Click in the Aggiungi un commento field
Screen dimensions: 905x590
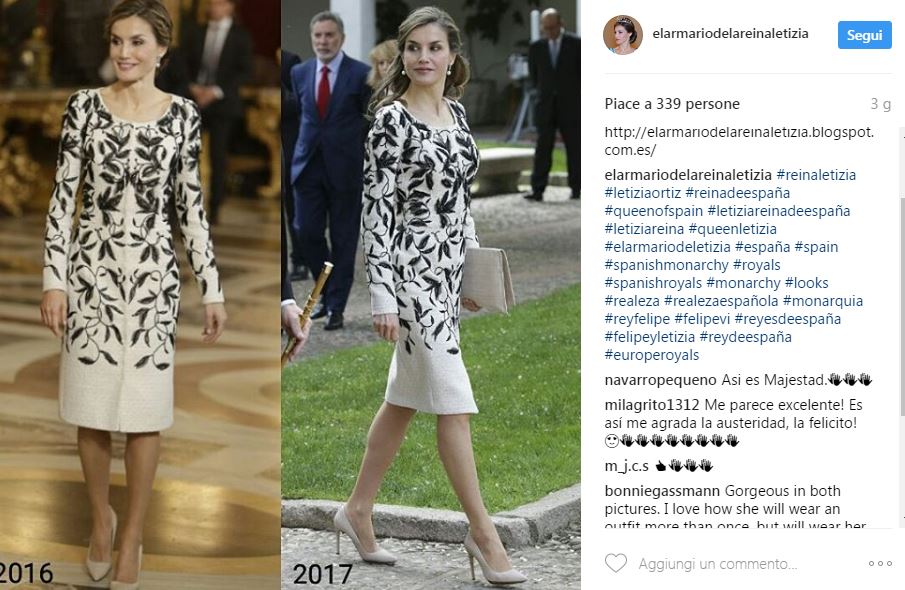(x=717, y=563)
